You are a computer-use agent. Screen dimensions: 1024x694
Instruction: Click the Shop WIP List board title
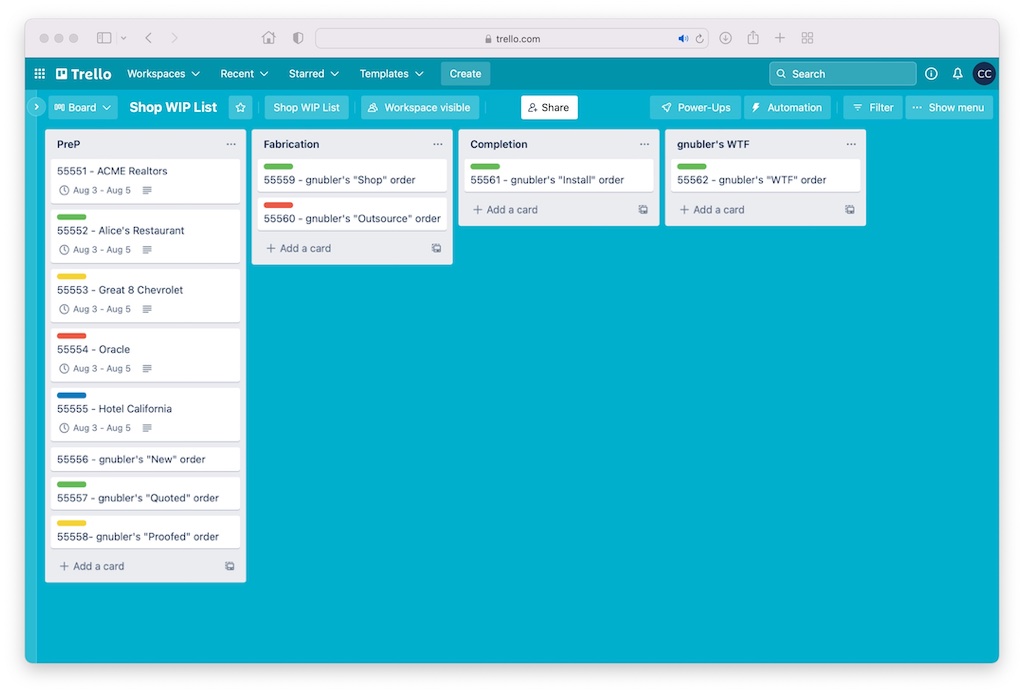(x=173, y=108)
